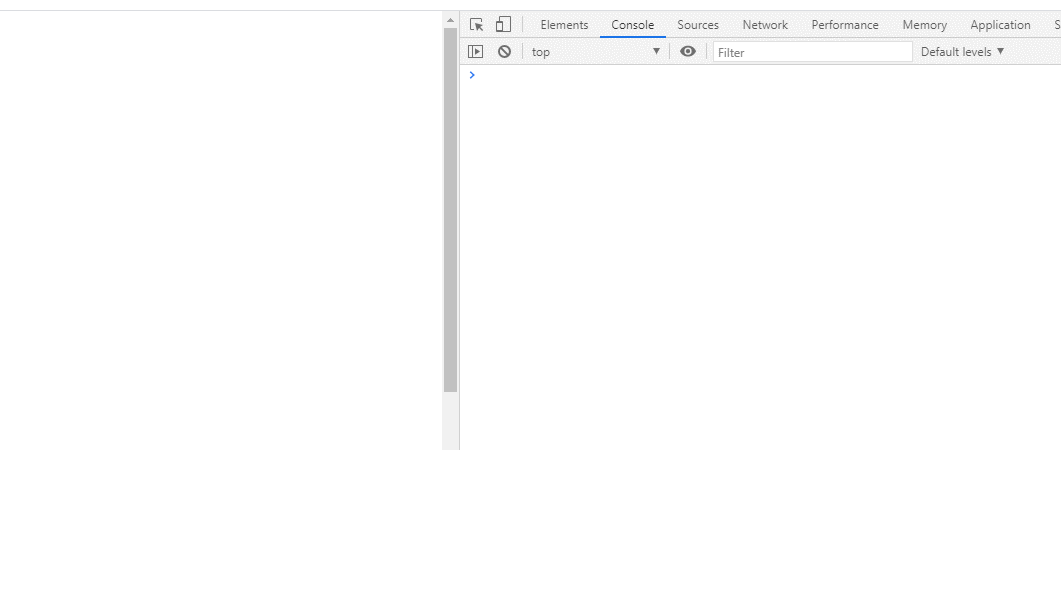Open the Sources panel
1061x616 pixels.
coord(697,25)
